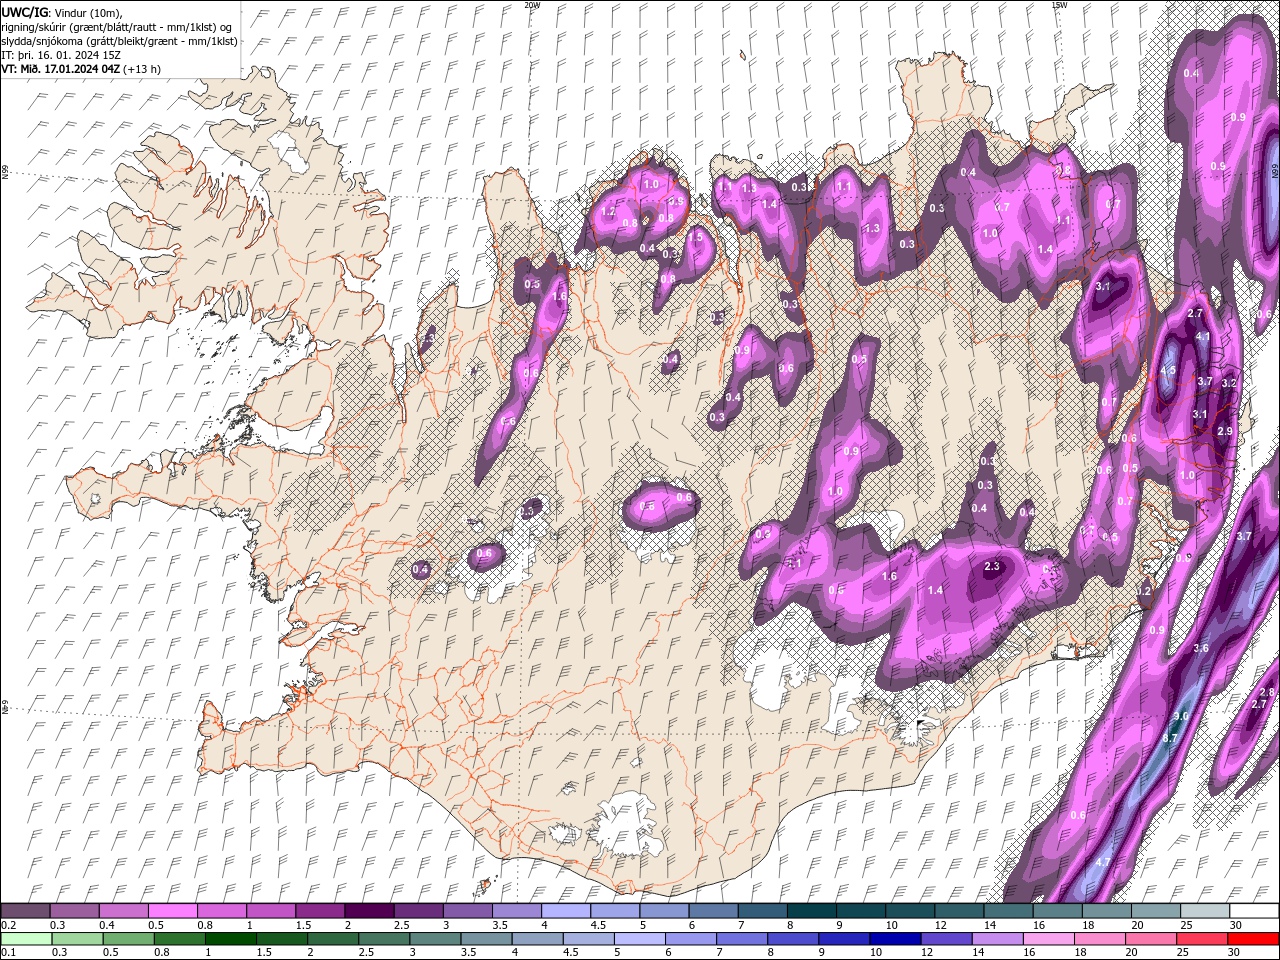Select upper legend swatch labeled 0.2

26,911
